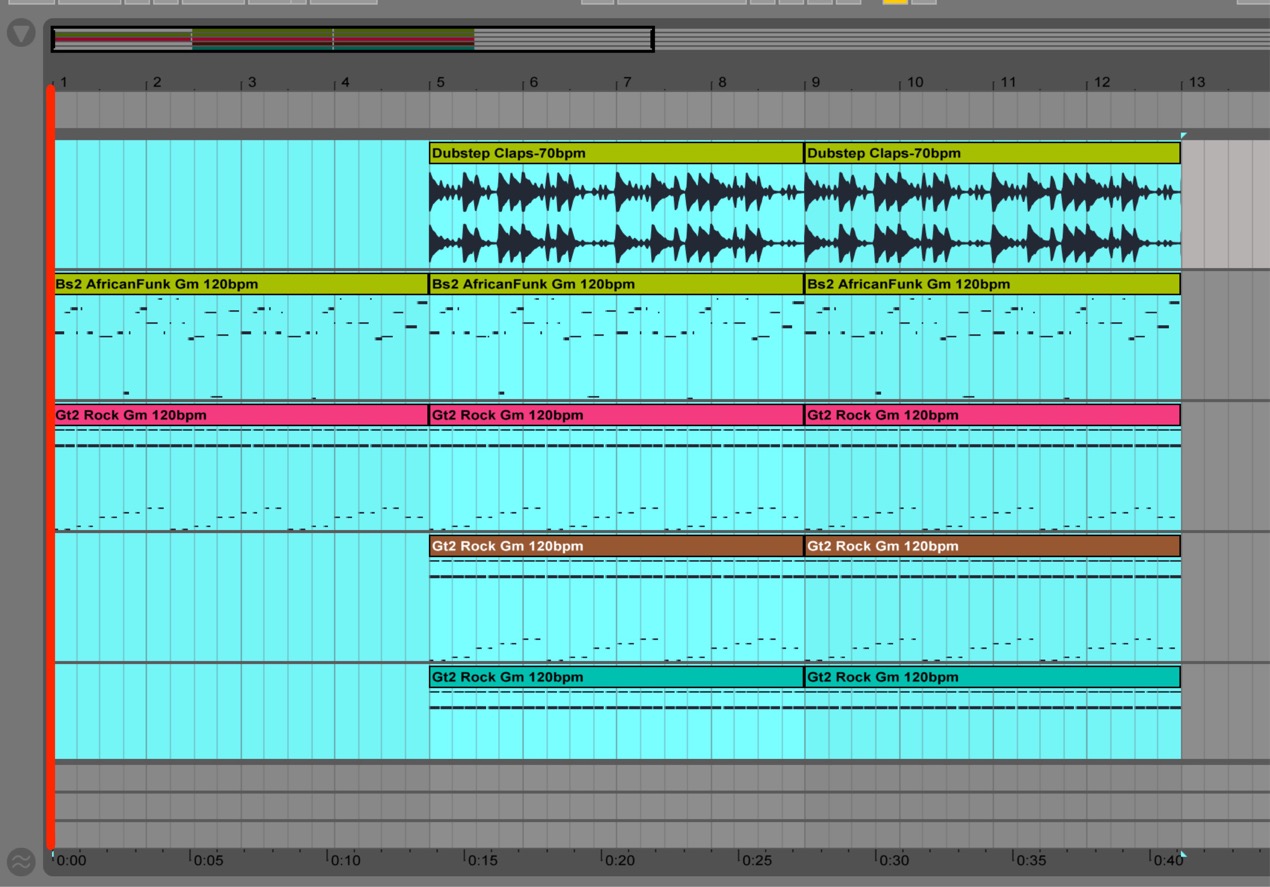The image size is (1270, 887).
Task: Select the pink Gt2 Rock clip starting at bar 1
Action: [241, 415]
